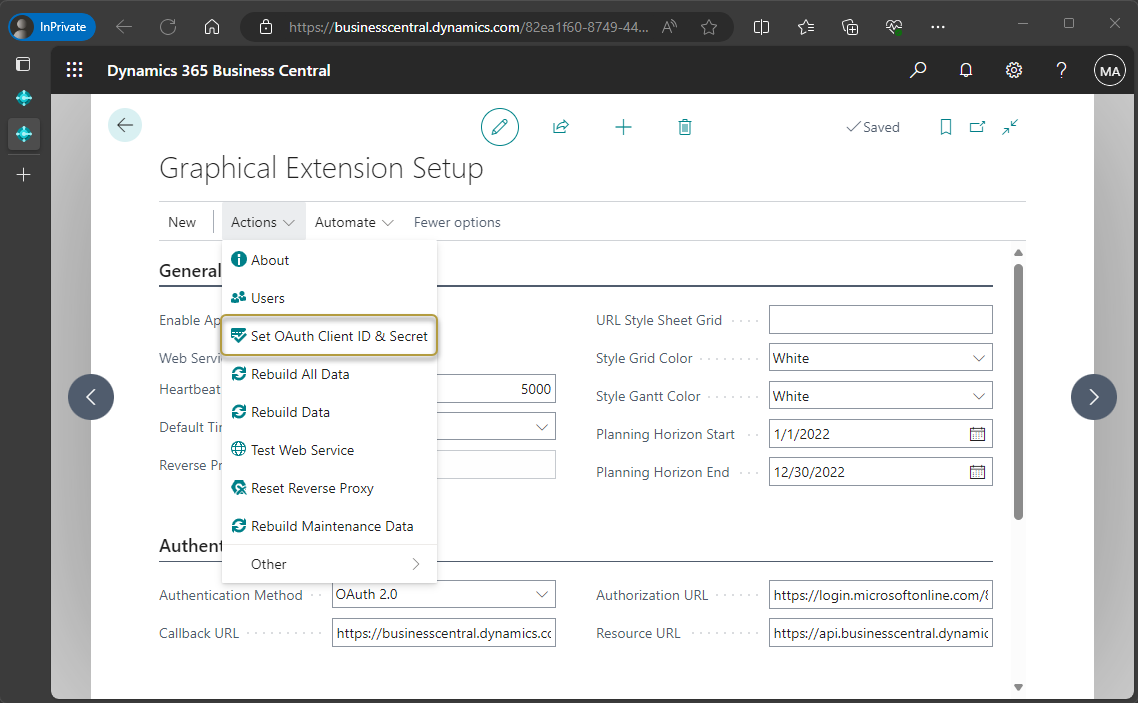Expand the Automate menu
1138x703 pixels.
coord(354,222)
